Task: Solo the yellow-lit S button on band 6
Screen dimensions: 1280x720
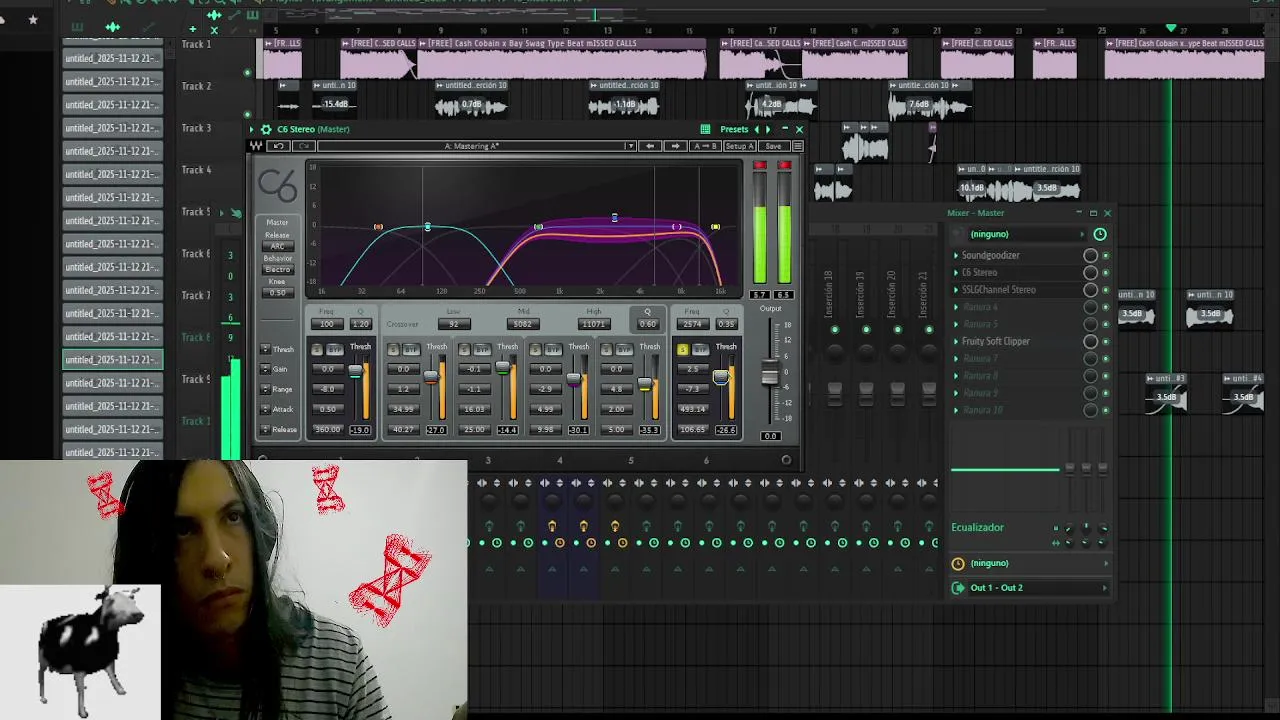Action: [x=683, y=349]
